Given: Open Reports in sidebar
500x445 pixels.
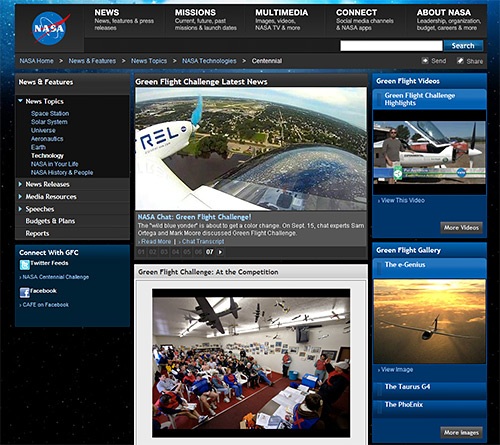Looking at the screenshot, I should click(x=37, y=233).
